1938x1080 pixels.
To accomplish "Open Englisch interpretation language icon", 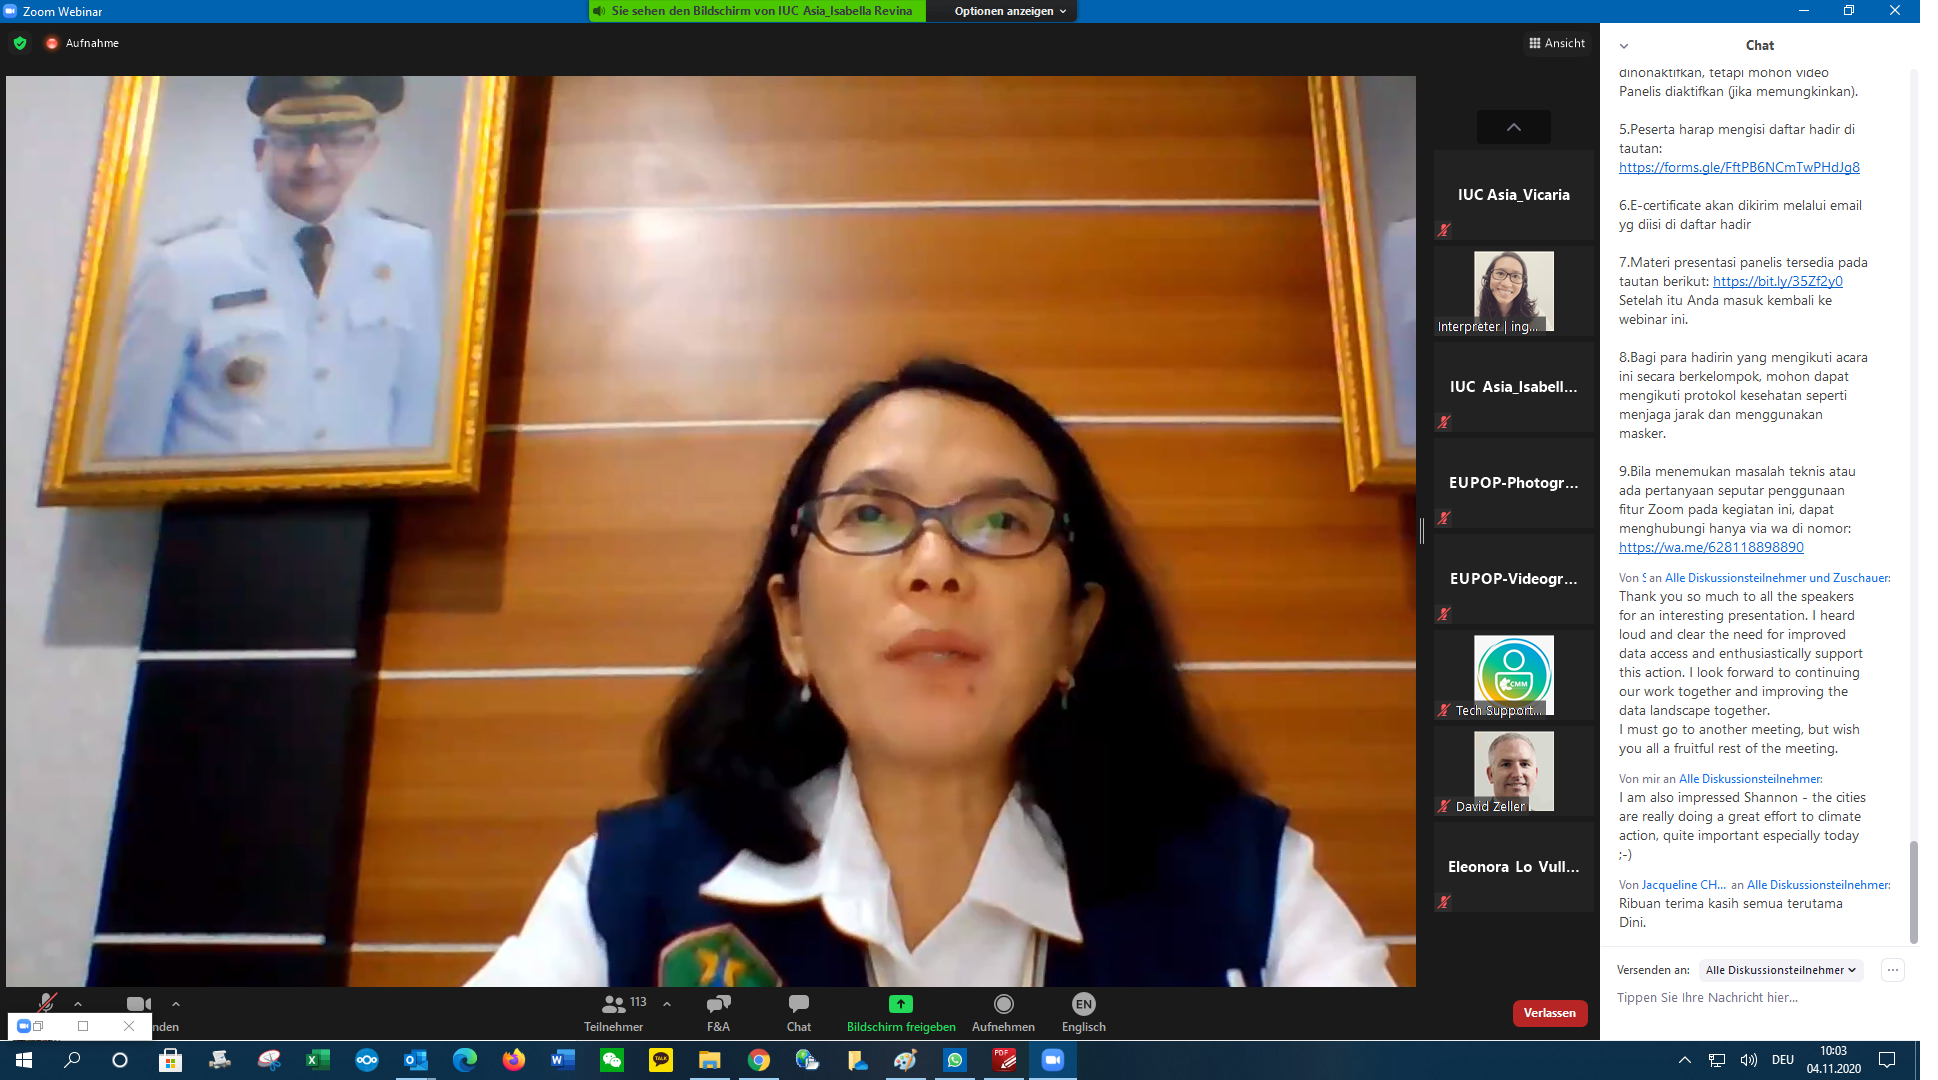I will (1083, 1004).
